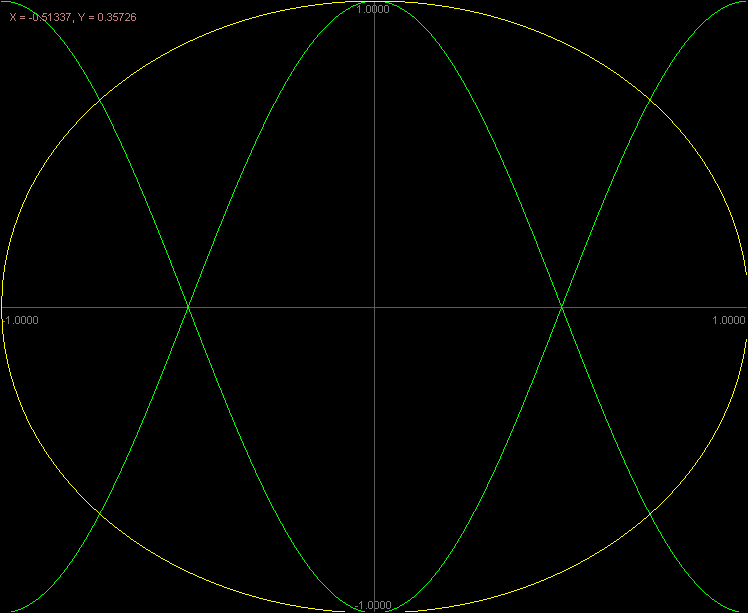Click the green curve's trough at bottom center
Screen dimensions: 748x613
(374, 611)
